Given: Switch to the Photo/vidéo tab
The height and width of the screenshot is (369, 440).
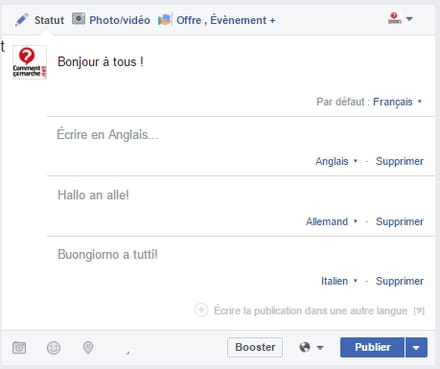Looking at the screenshot, I should point(120,20).
